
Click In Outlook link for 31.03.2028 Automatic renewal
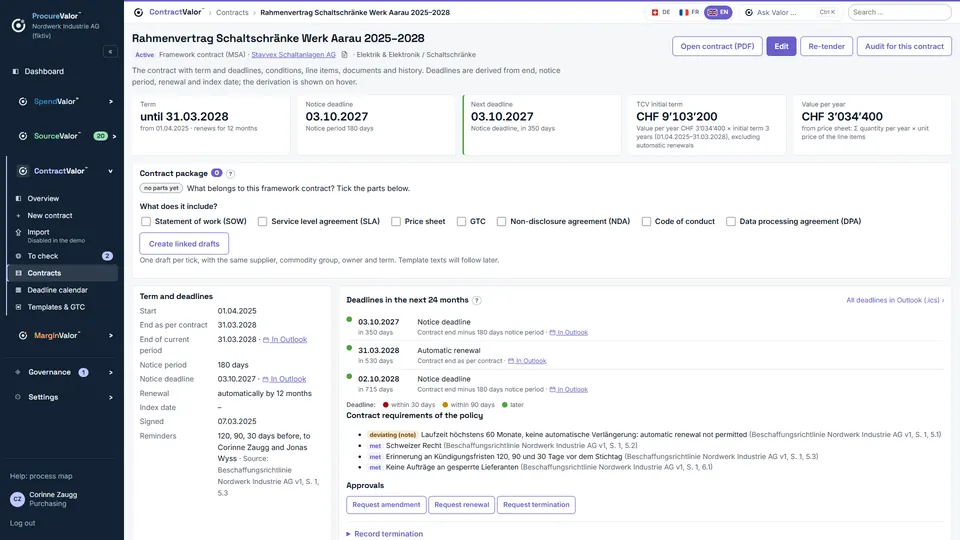pyautogui.click(x=527, y=361)
